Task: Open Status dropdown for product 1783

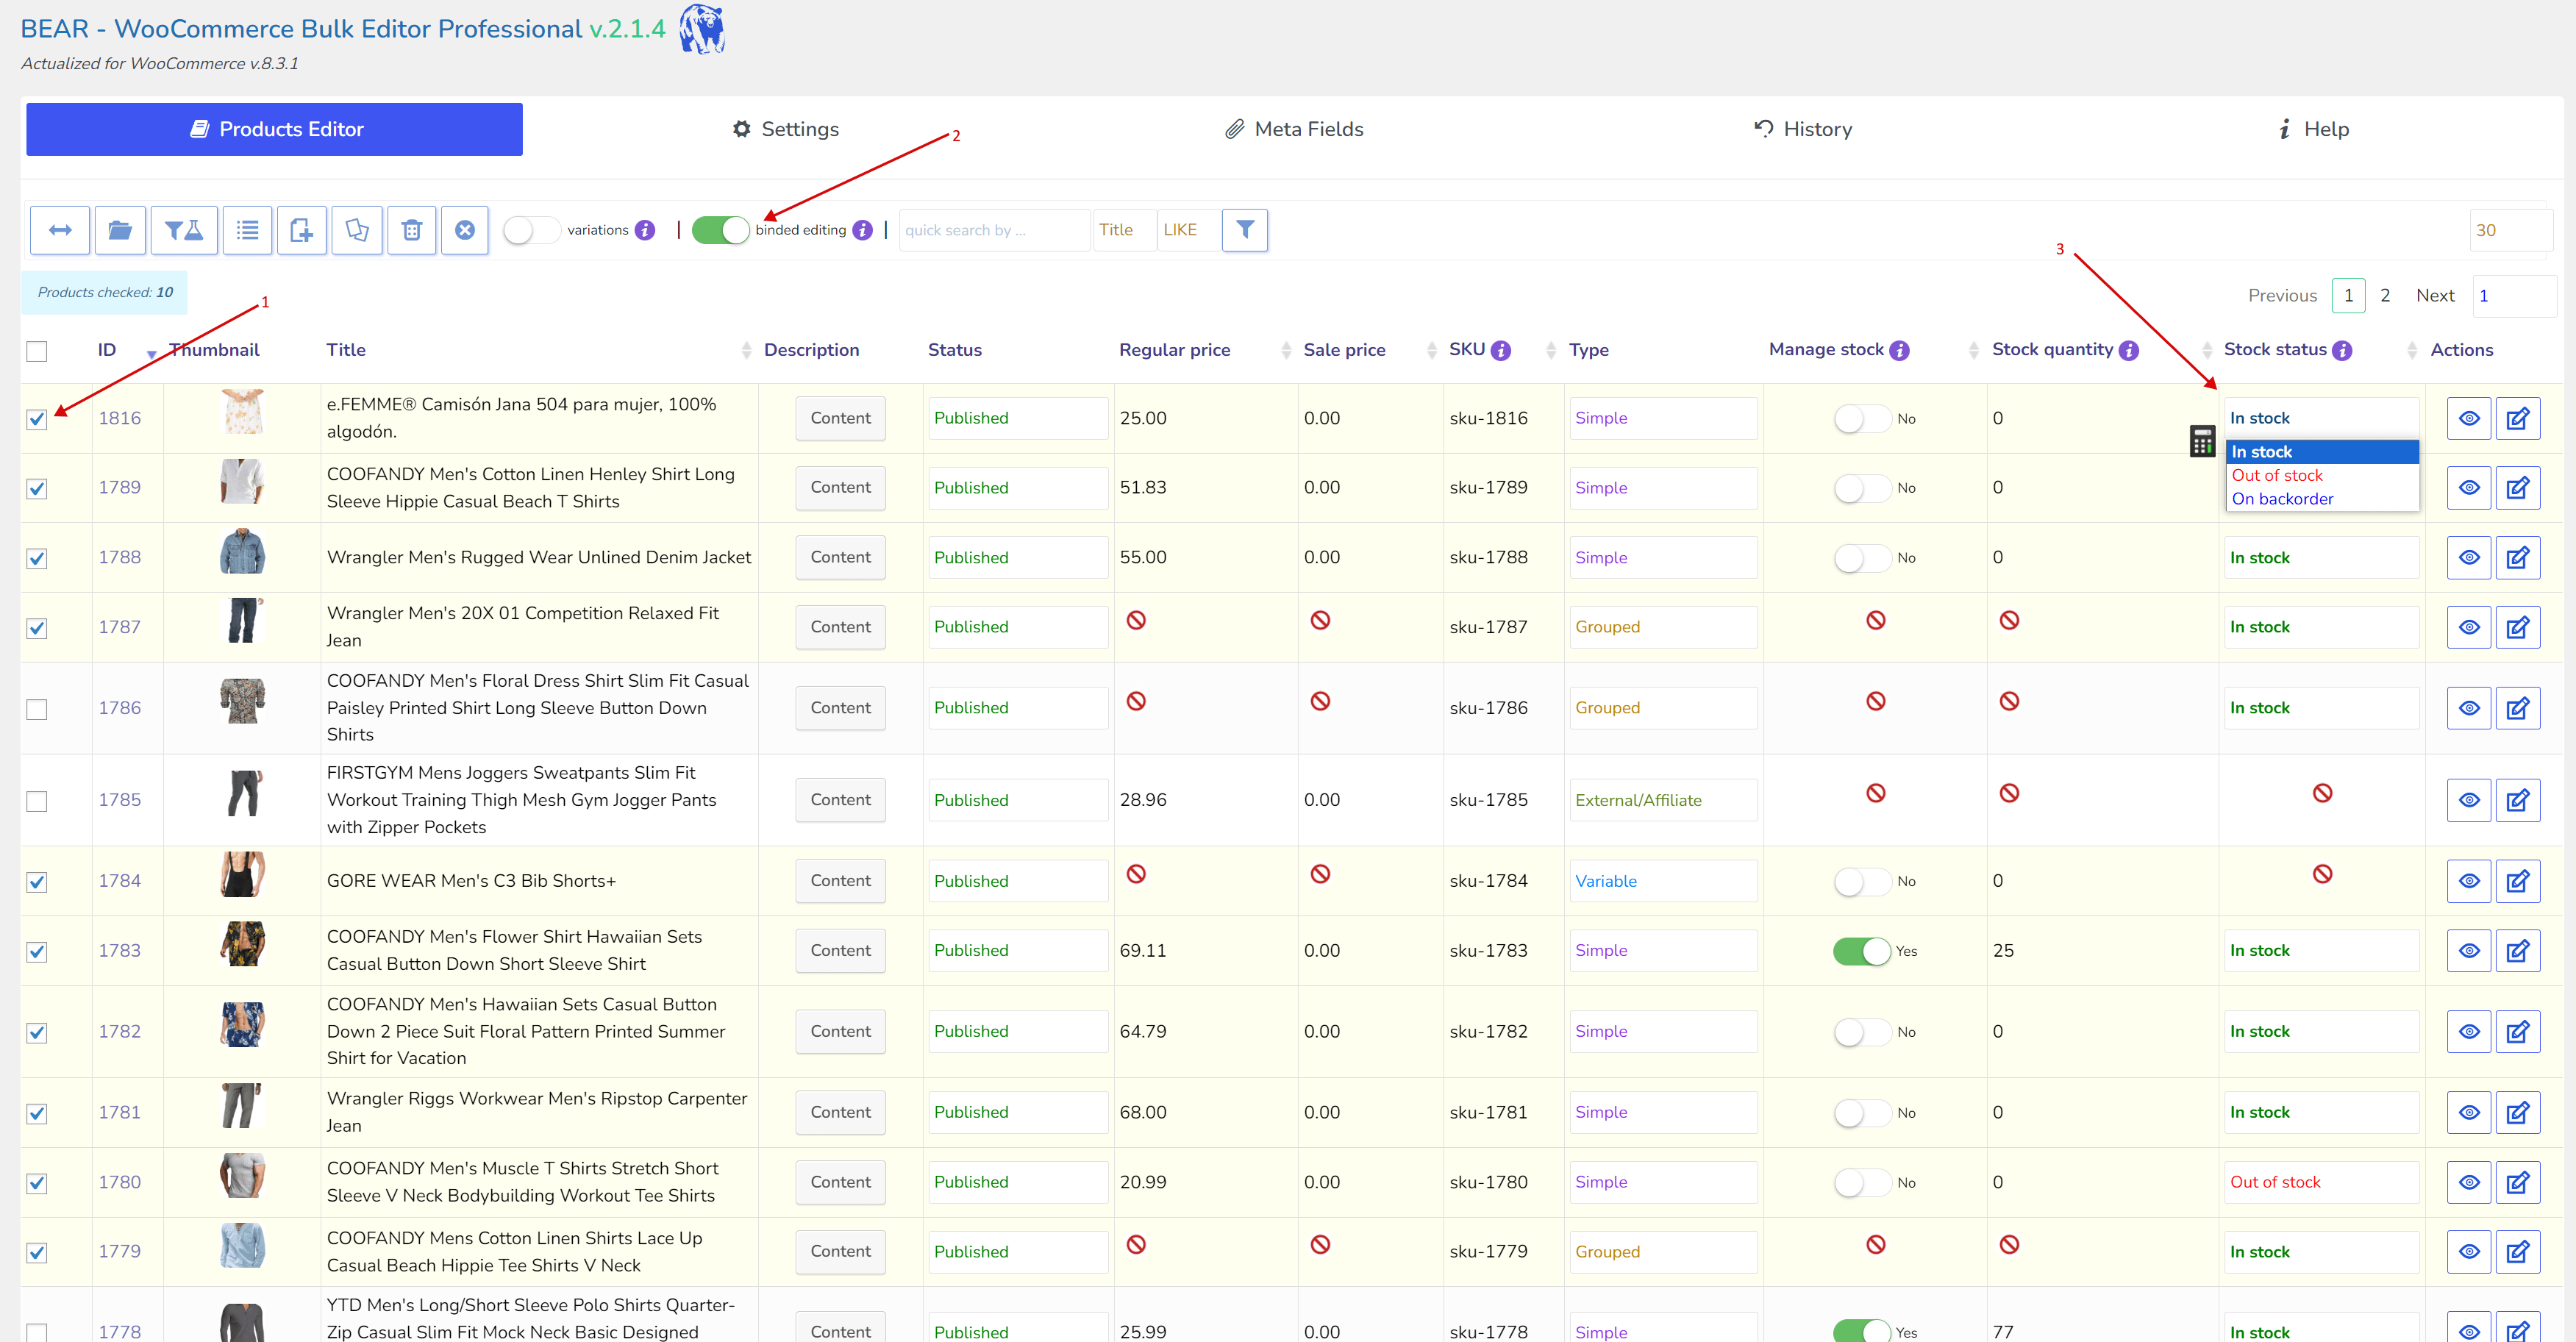Action: 1018,951
